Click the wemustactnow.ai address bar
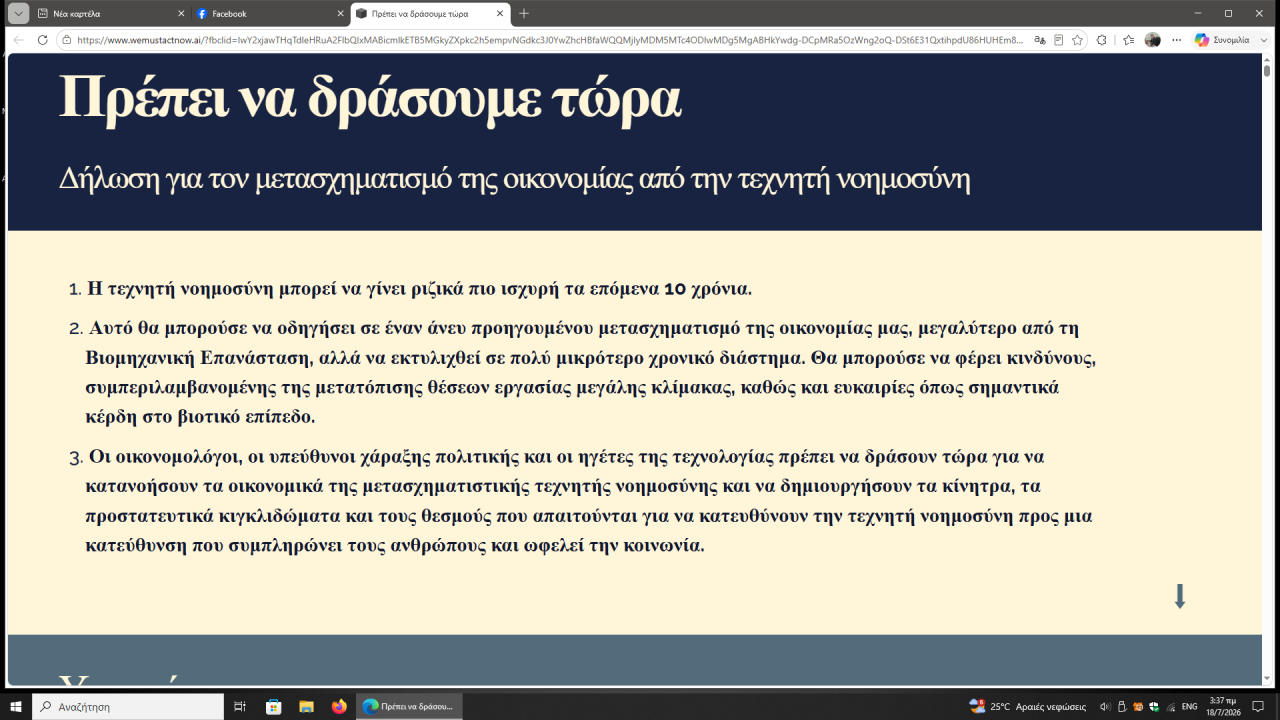The height and width of the screenshot is (720, 1280). tap(550, 40)
